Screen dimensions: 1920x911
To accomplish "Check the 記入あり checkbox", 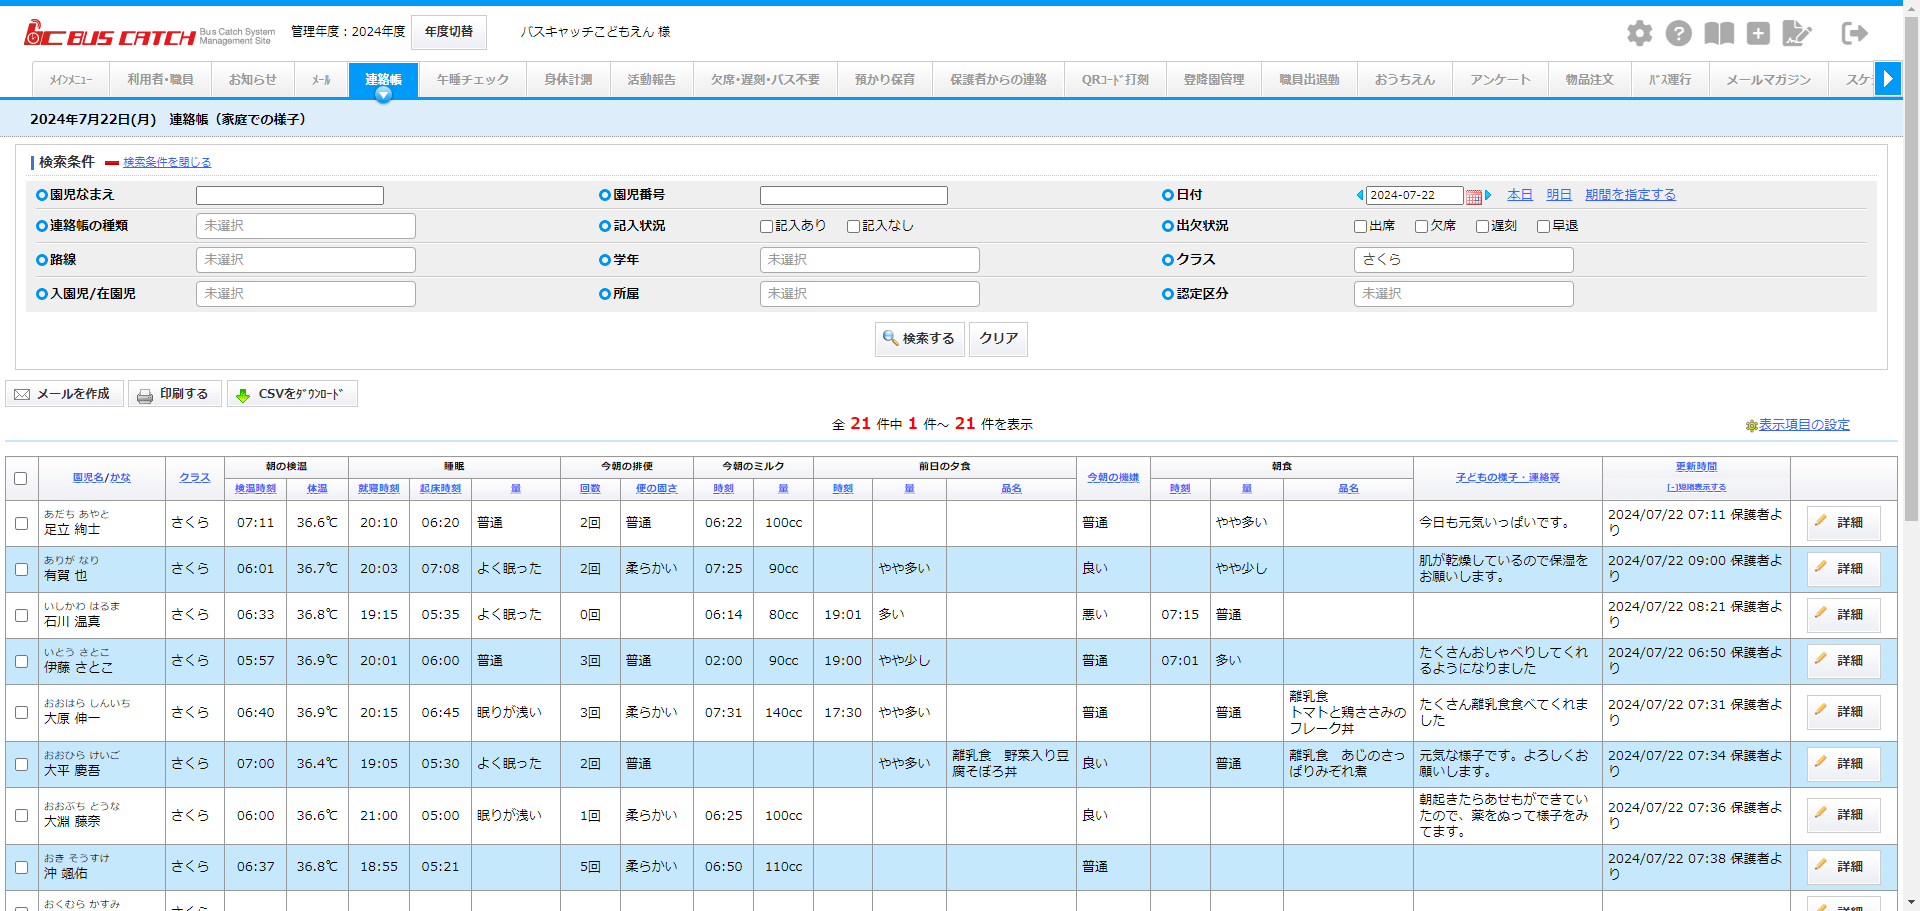I will (767, 227).
